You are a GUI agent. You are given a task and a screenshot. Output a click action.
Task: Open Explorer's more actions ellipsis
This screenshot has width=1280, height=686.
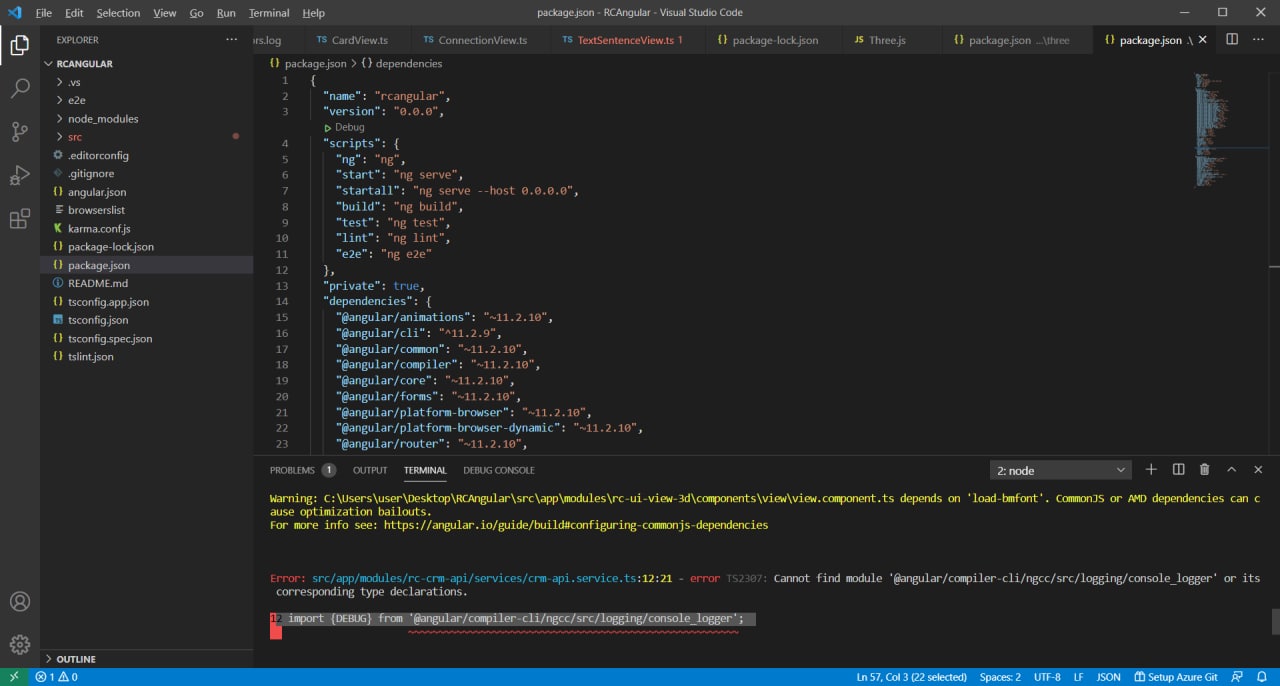(x=232, y=40)
